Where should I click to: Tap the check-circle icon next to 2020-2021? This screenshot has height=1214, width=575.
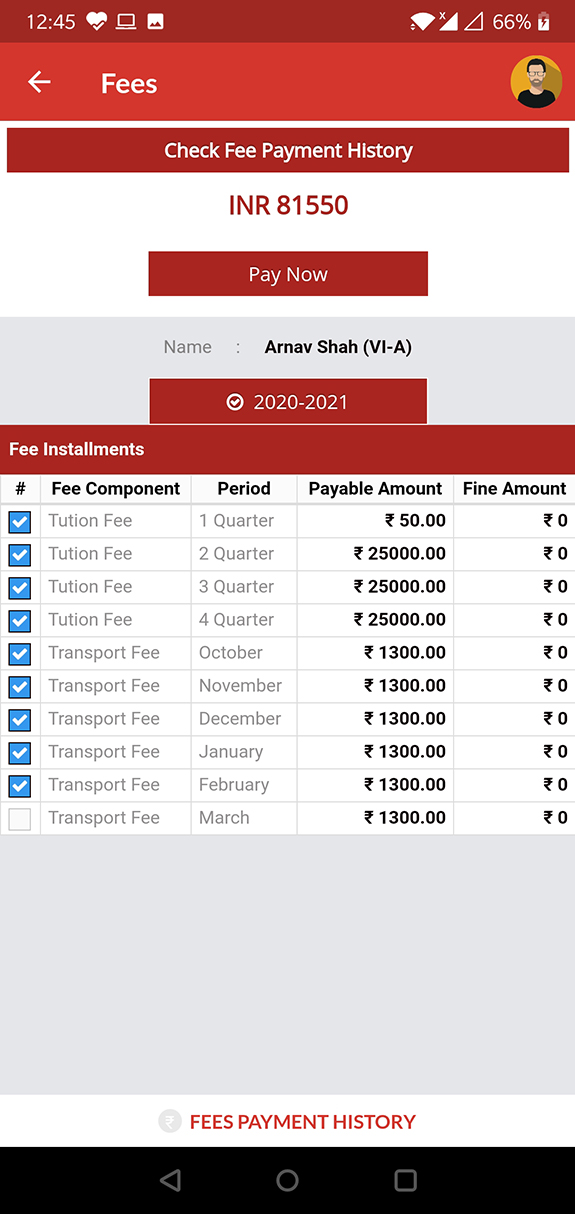click(x=235, y=402)
